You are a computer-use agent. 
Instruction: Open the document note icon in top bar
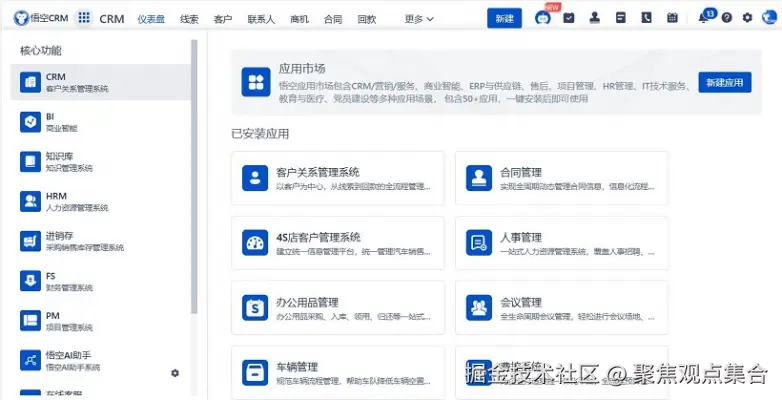coord(620,18)
